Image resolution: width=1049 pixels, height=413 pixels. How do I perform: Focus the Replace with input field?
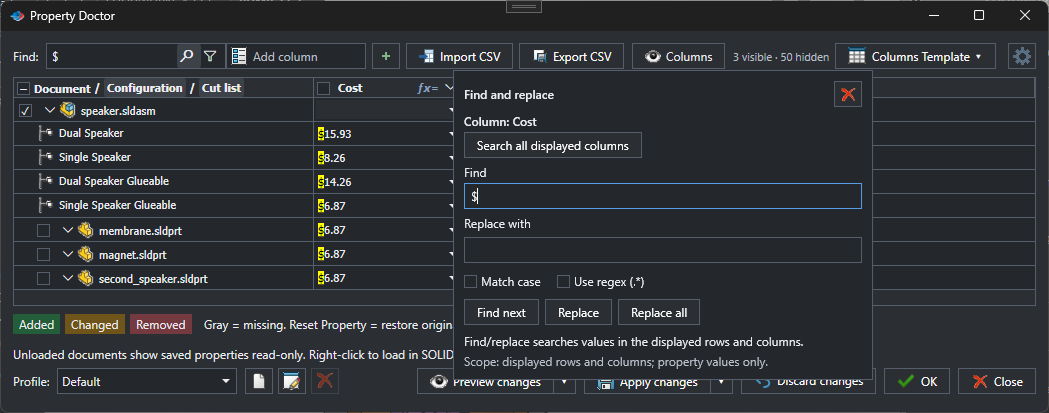coord(663,250)
